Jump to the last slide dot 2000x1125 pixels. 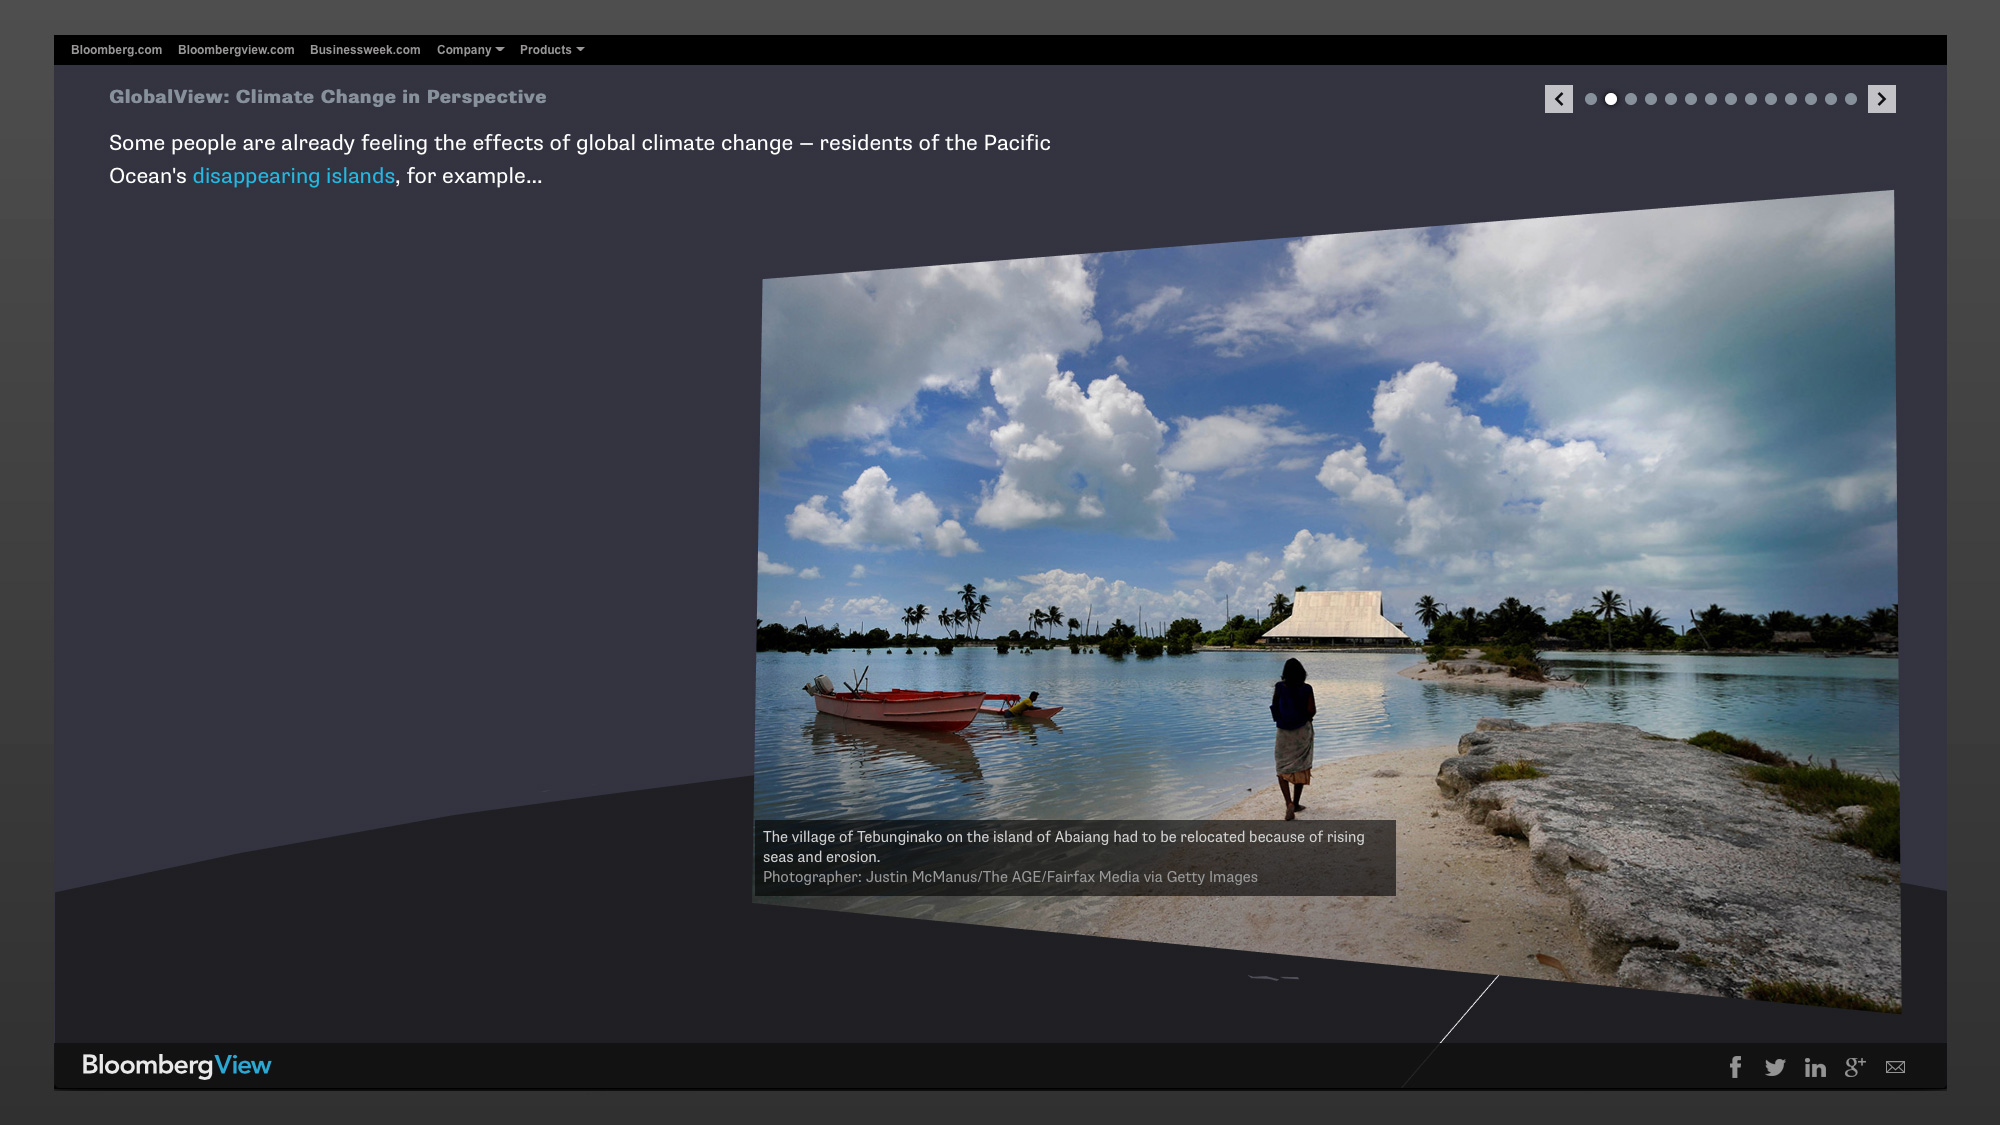tap(1851, 99)
